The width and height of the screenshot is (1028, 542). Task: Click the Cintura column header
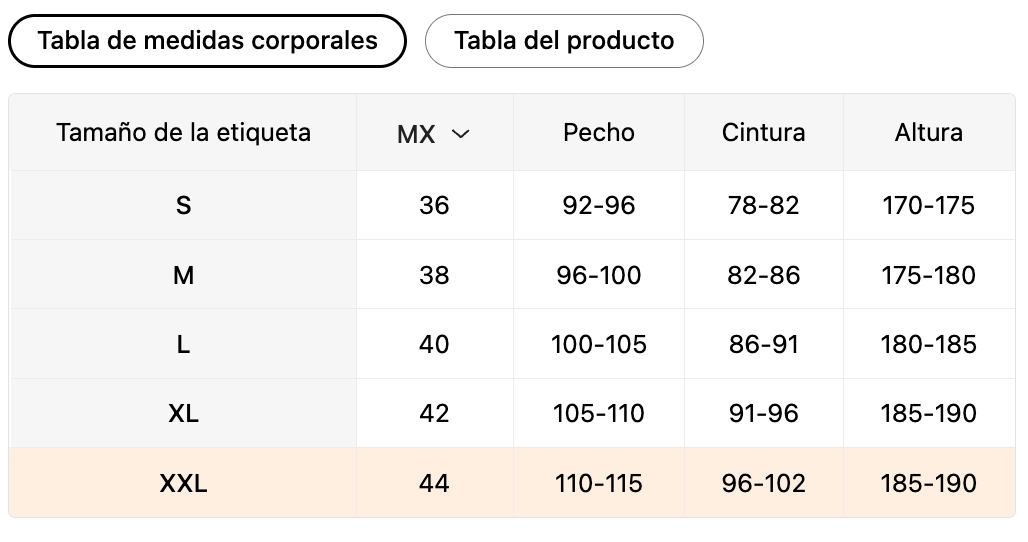tap(764, 132)
